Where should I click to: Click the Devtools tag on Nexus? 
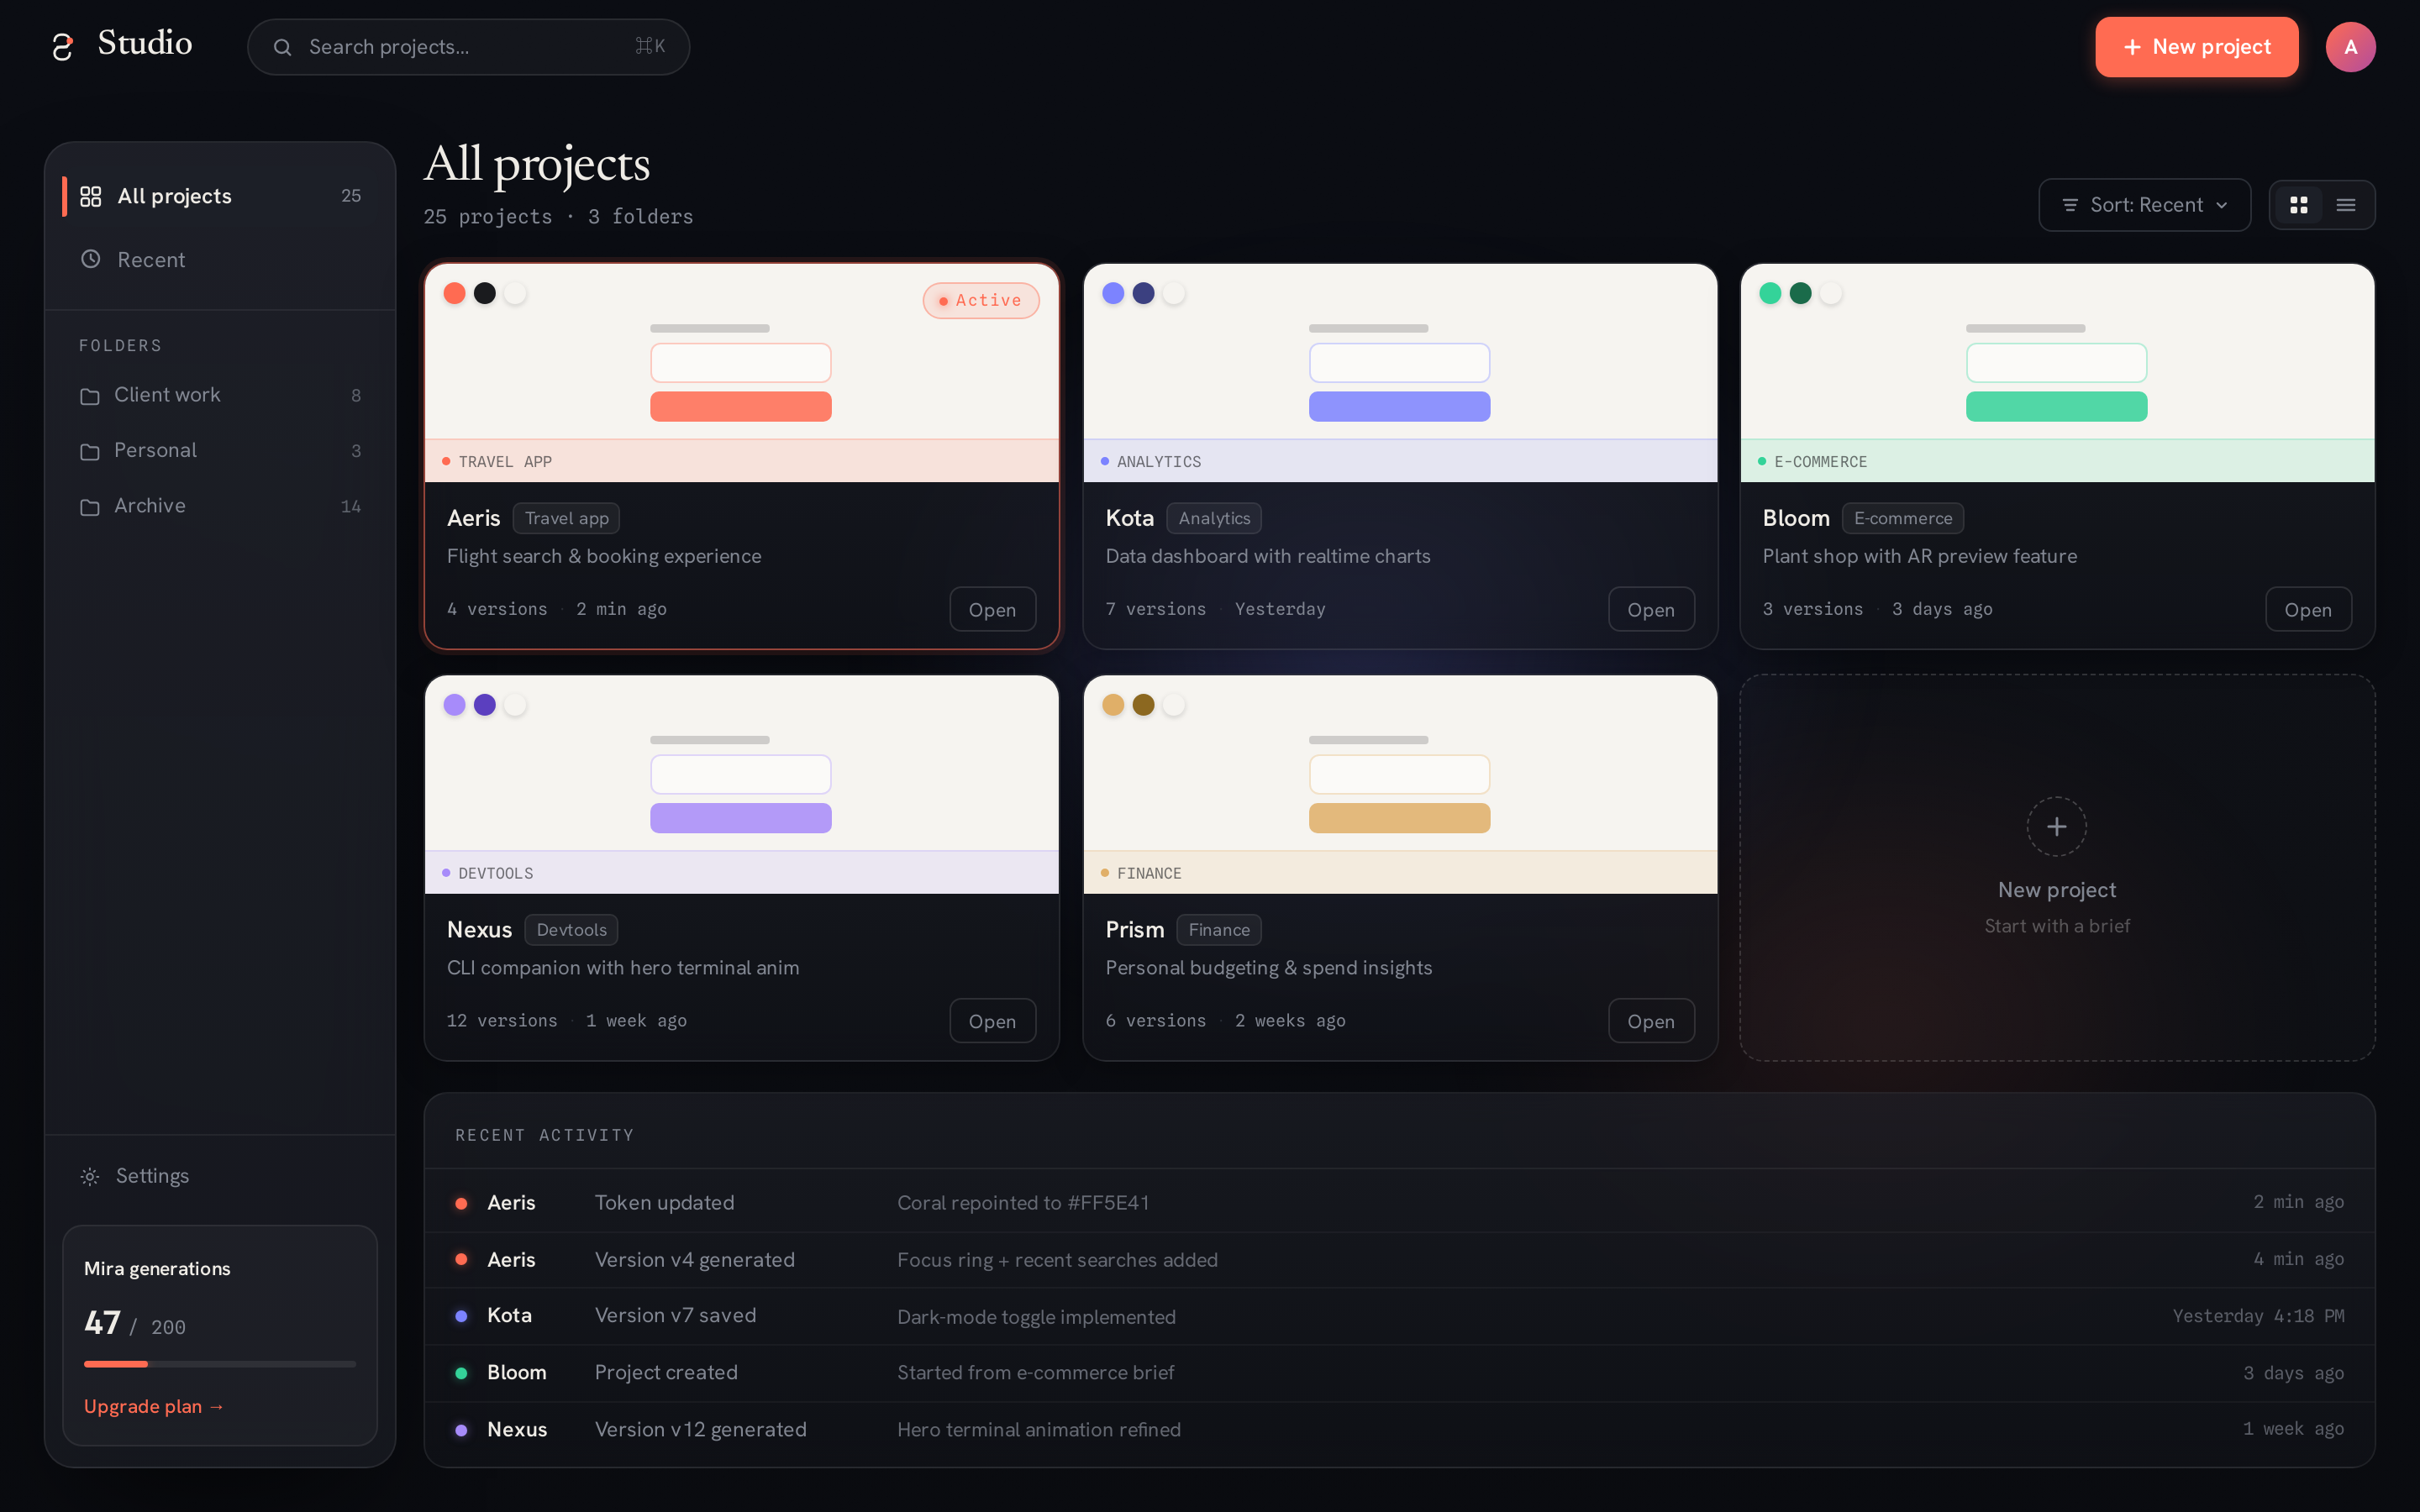point(571,930)
